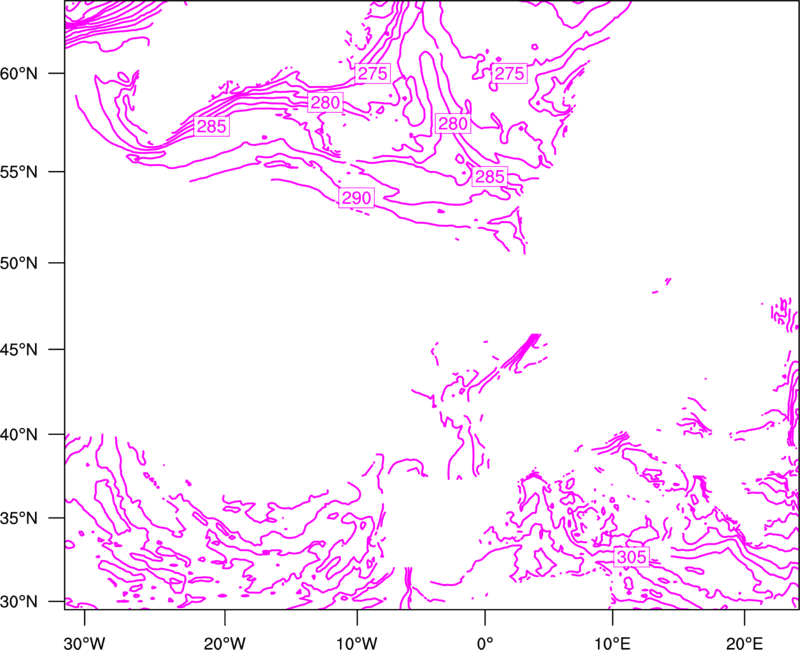This screenshot has height=650, width=800.
Task: Click the 10°W longitude axis label
Action: click(357, 643)
